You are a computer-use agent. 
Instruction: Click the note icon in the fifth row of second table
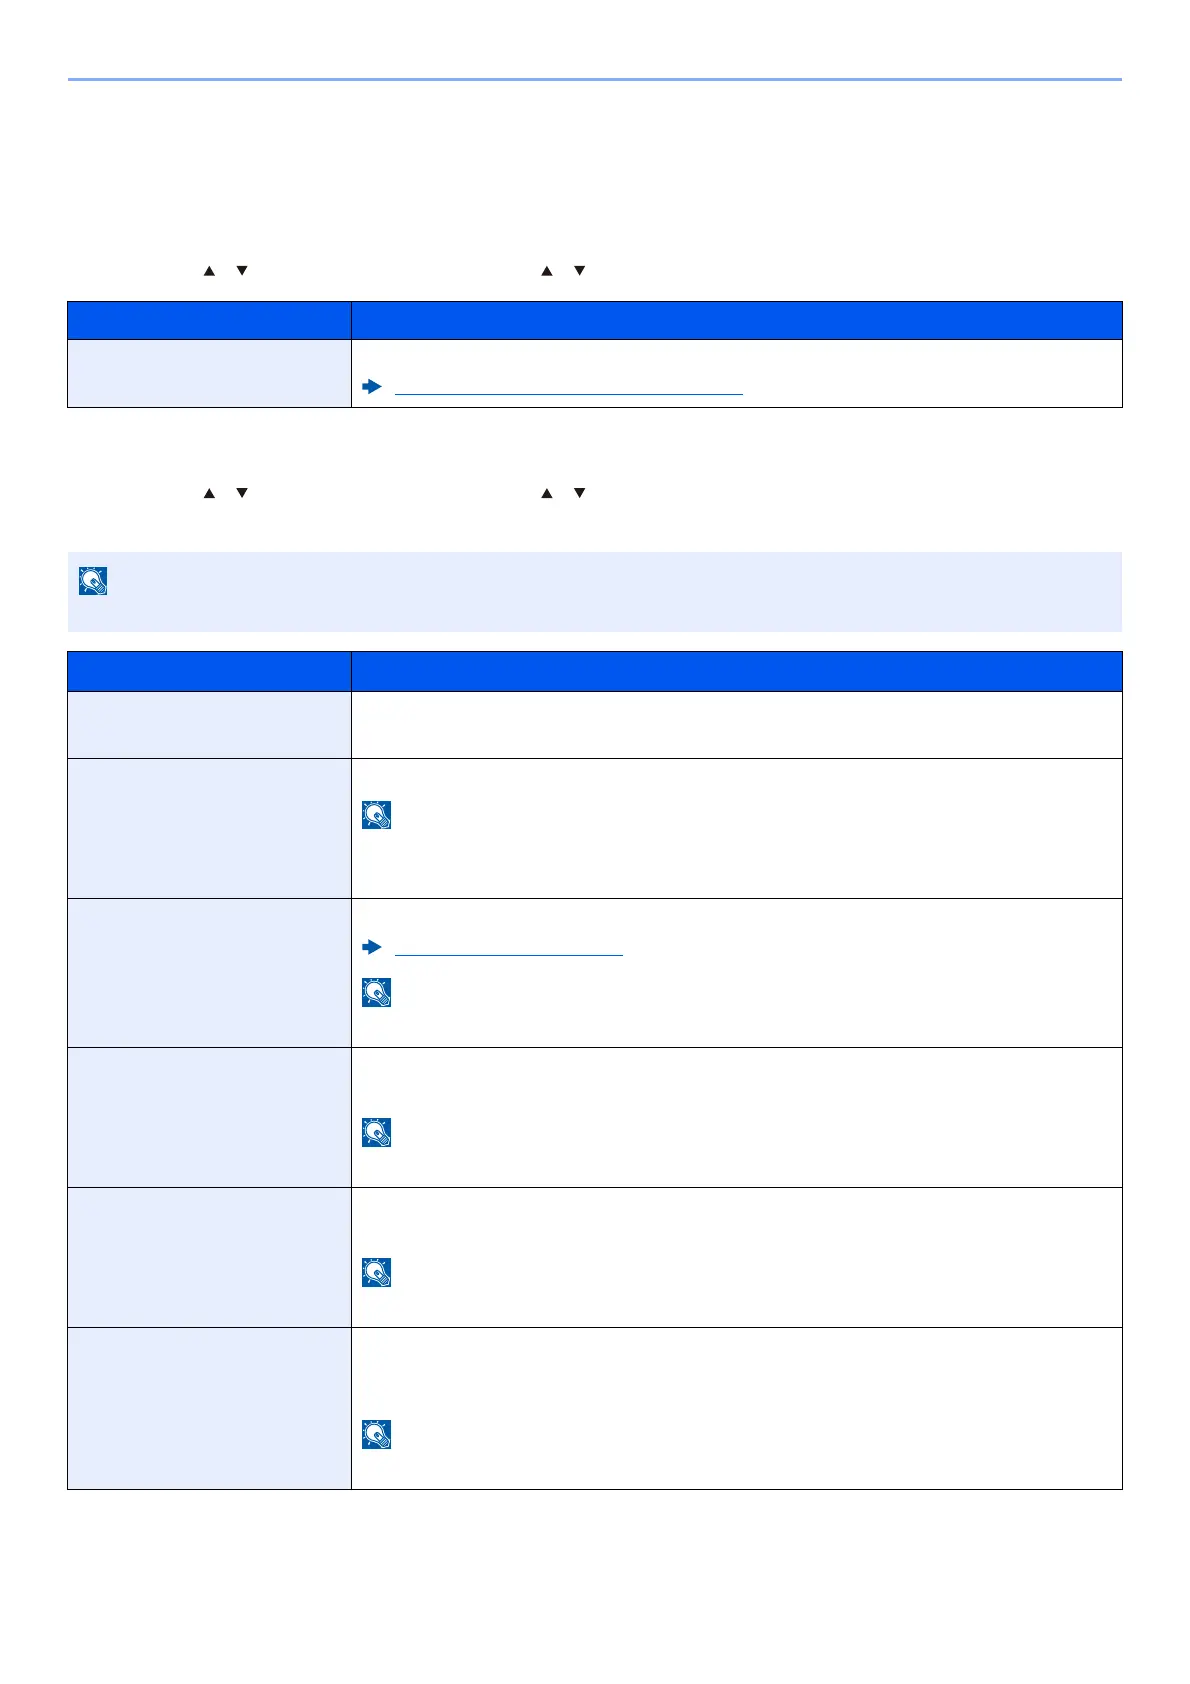[376, 1272]
